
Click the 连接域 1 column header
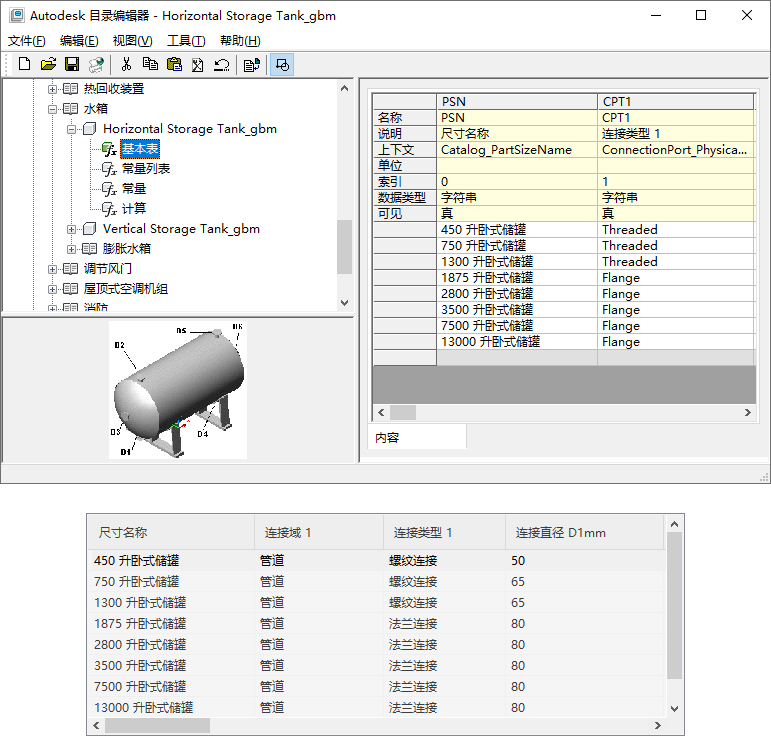(319, 532)
